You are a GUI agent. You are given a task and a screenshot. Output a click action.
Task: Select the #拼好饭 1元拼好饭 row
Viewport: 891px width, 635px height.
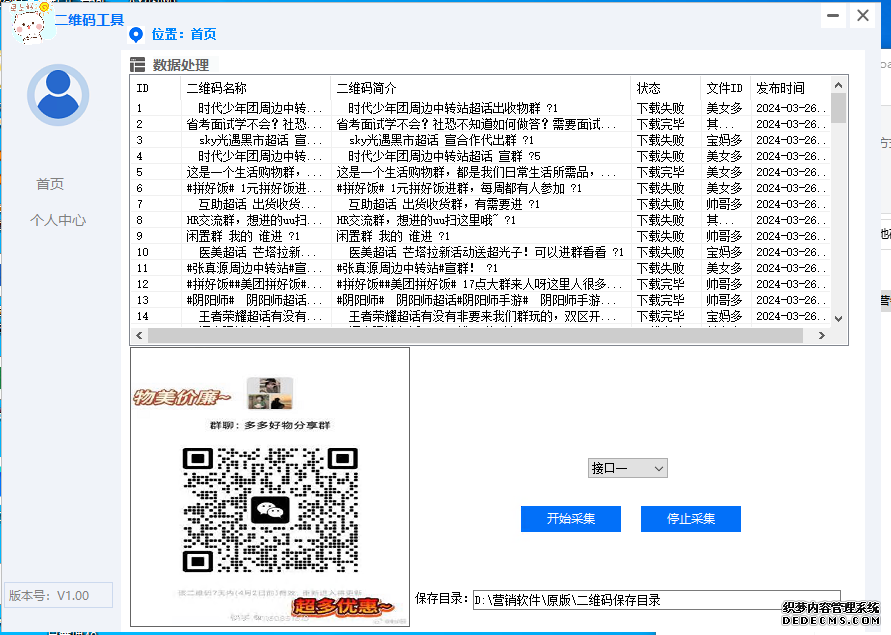pos(400,187)
